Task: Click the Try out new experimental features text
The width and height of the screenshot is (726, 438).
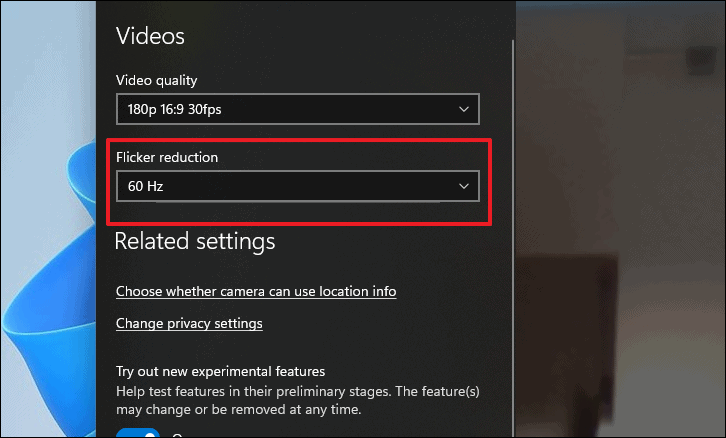Action: (x=220, y=371)
